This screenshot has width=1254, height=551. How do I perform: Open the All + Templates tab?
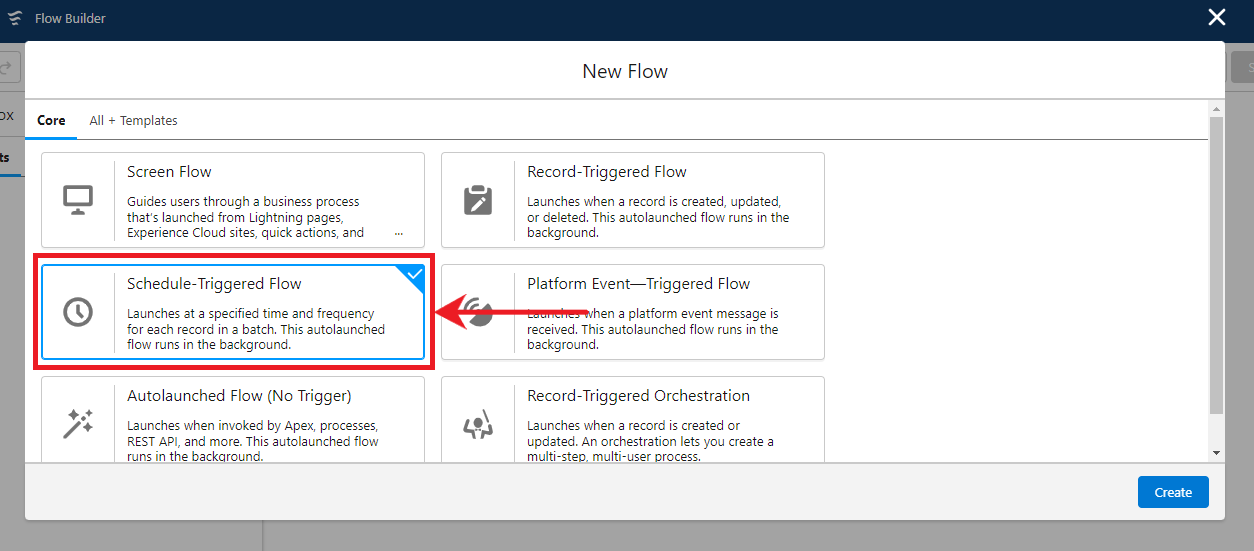tap(133, 120)
